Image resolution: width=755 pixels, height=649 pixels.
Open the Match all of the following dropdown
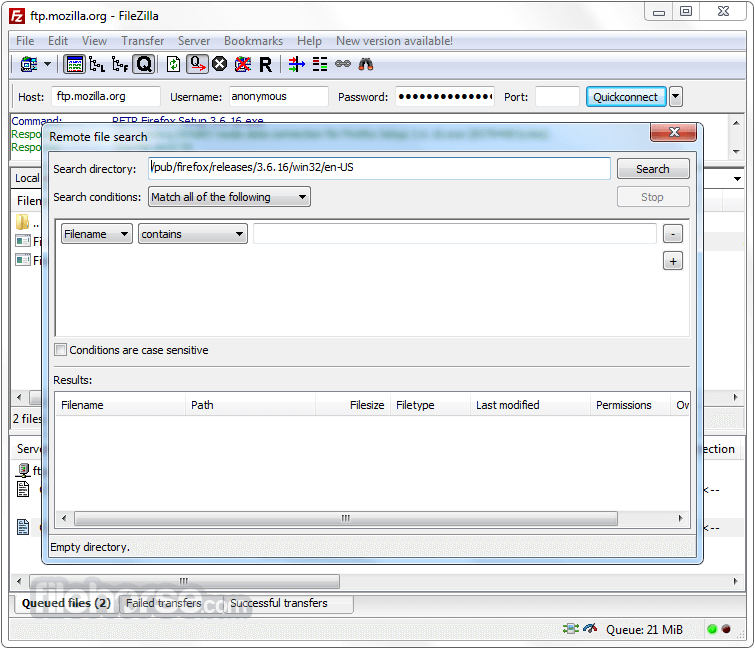pos(229,197)
